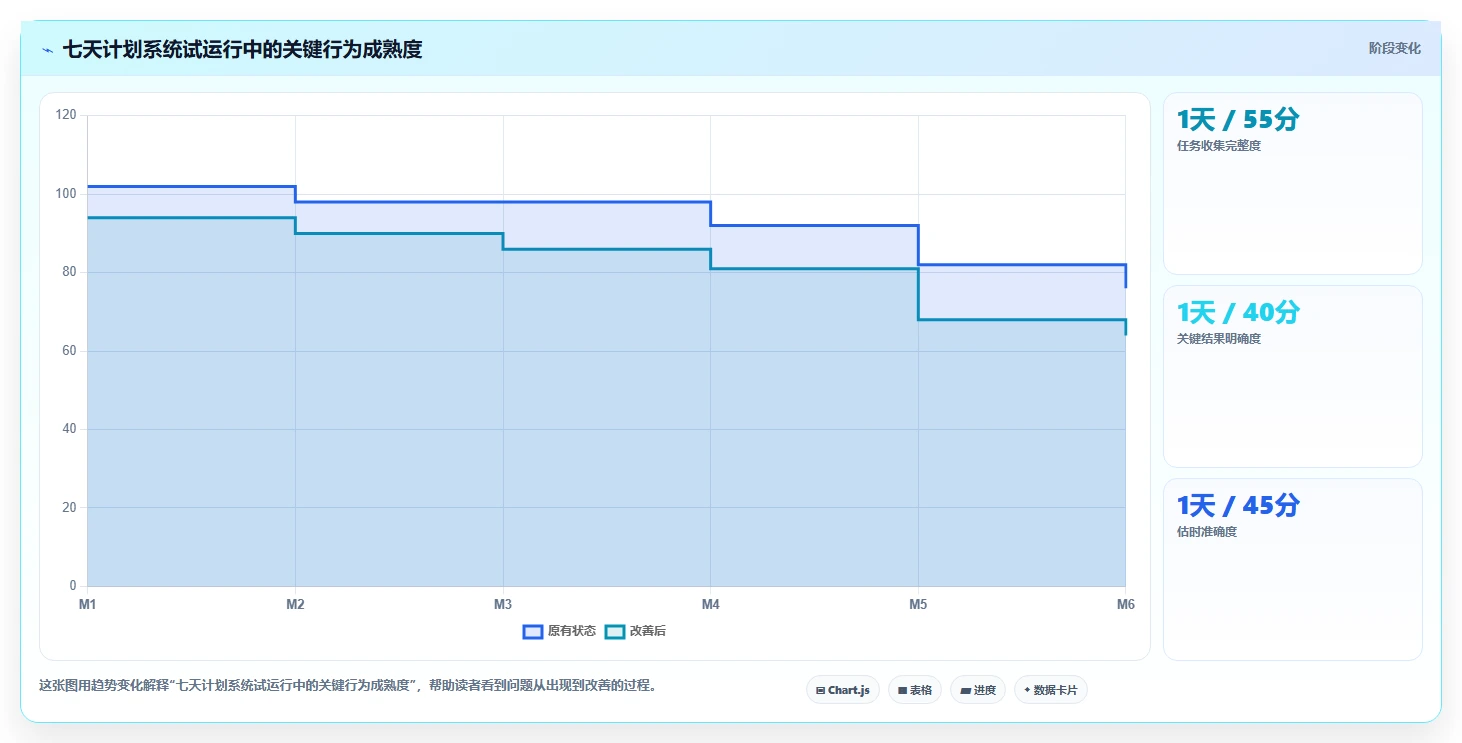Toggle the 原有状态 legend series
Screen dimensions: 1462x743
coord(559,631)
